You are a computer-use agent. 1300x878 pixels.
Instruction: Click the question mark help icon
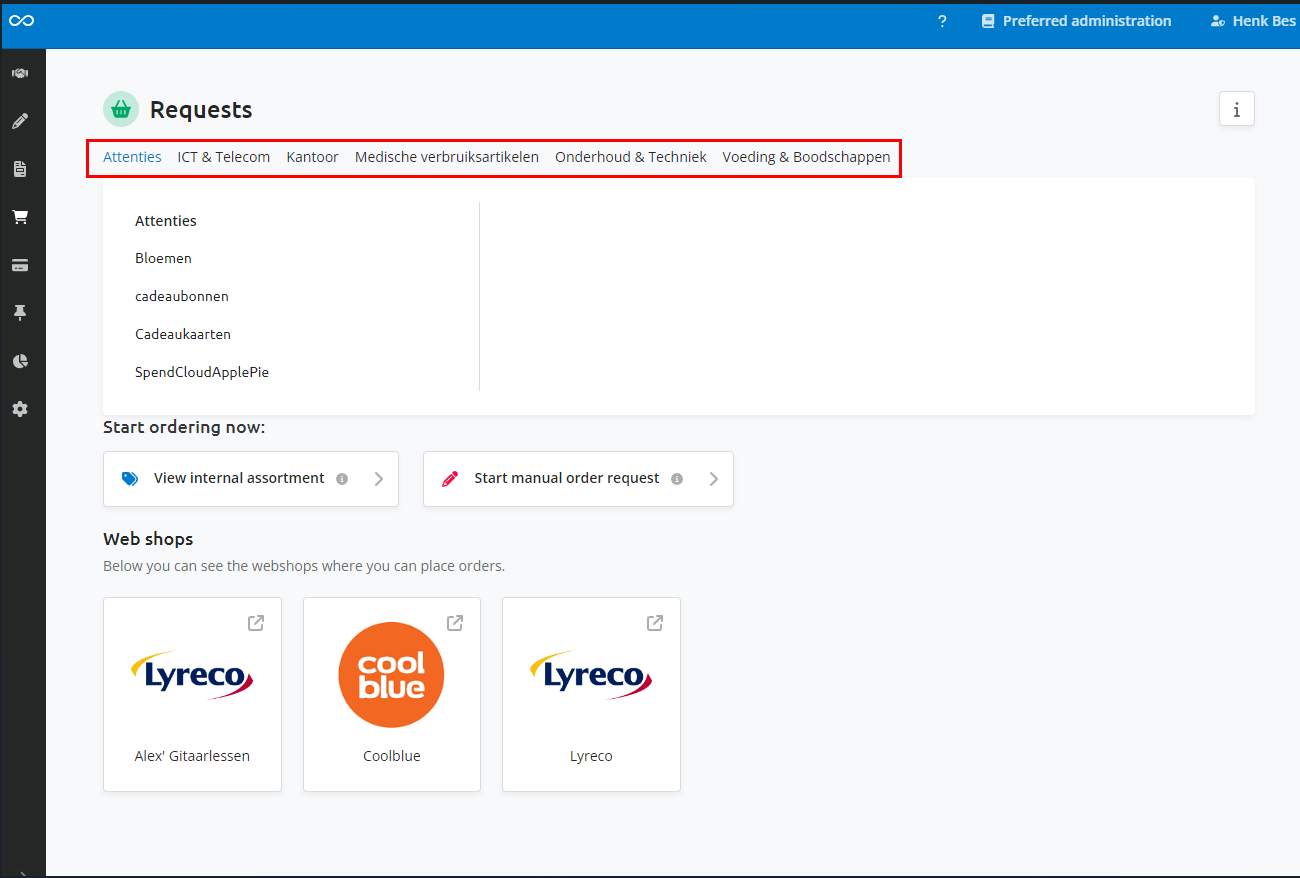tap(942, 21)
